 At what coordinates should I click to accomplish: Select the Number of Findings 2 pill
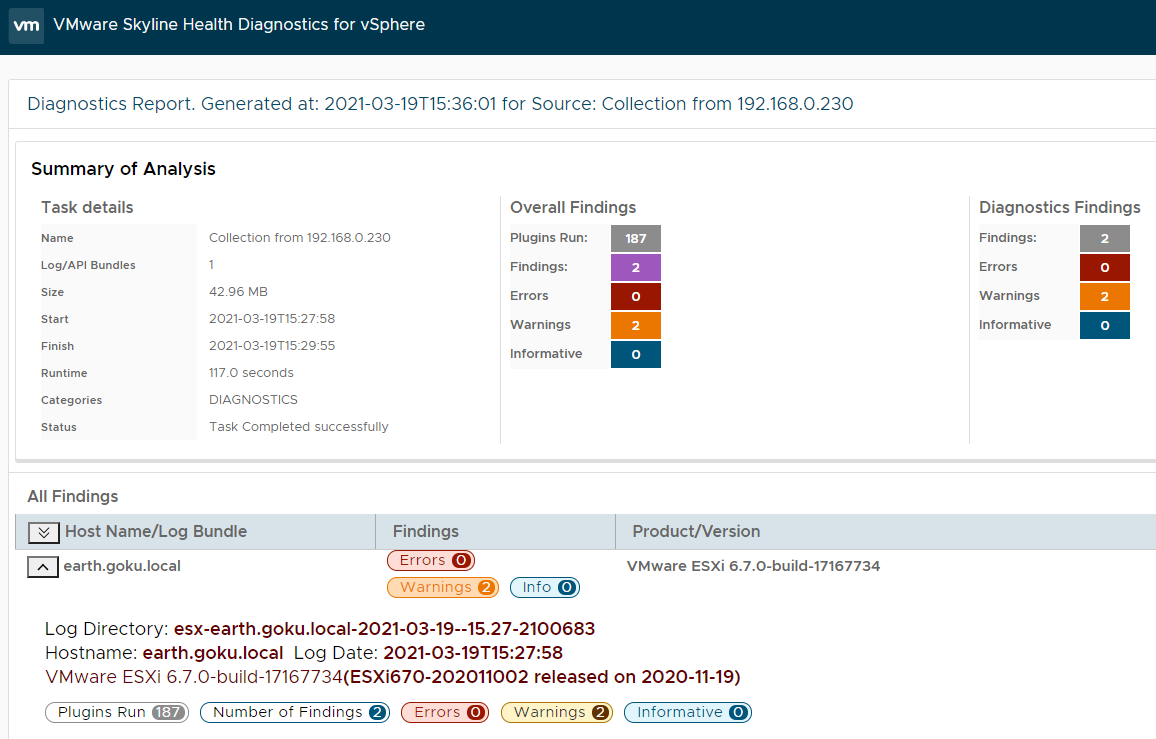pos(295,712)
